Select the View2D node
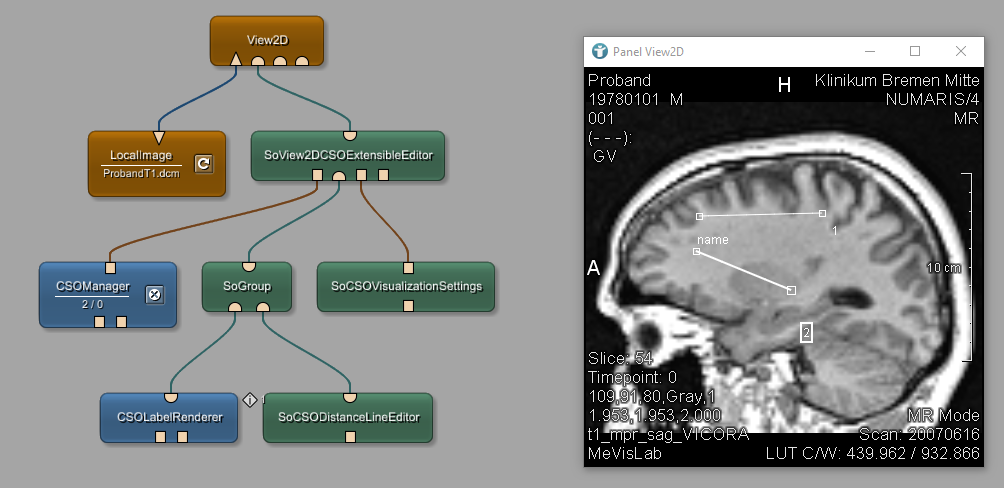Screen dimensions: 1004x488 pos(266,39)
